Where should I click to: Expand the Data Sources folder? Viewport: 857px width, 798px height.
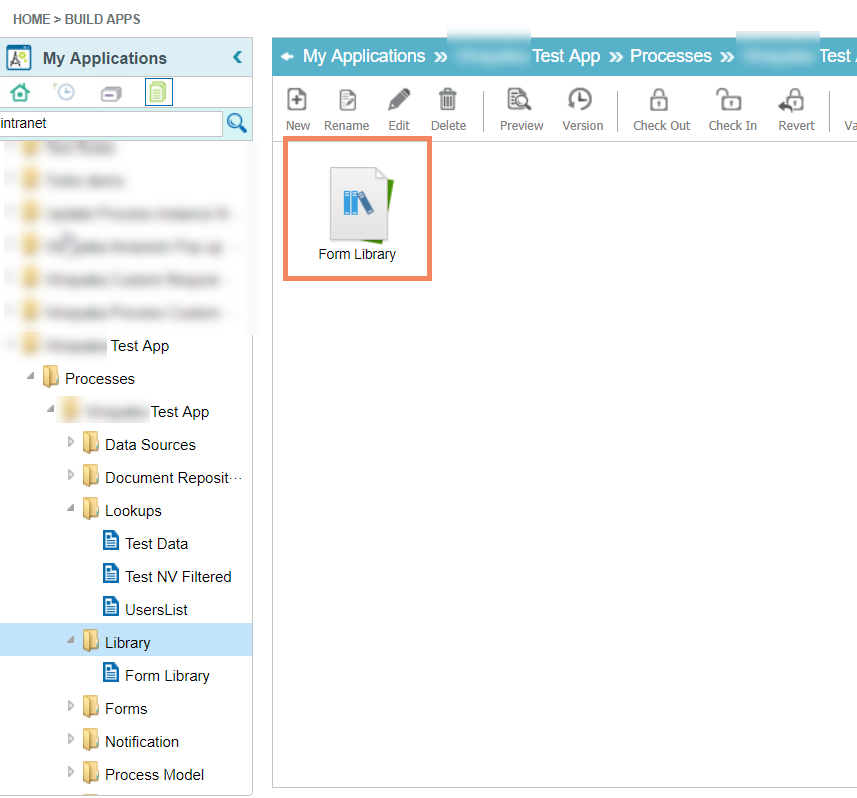(71, 443)
